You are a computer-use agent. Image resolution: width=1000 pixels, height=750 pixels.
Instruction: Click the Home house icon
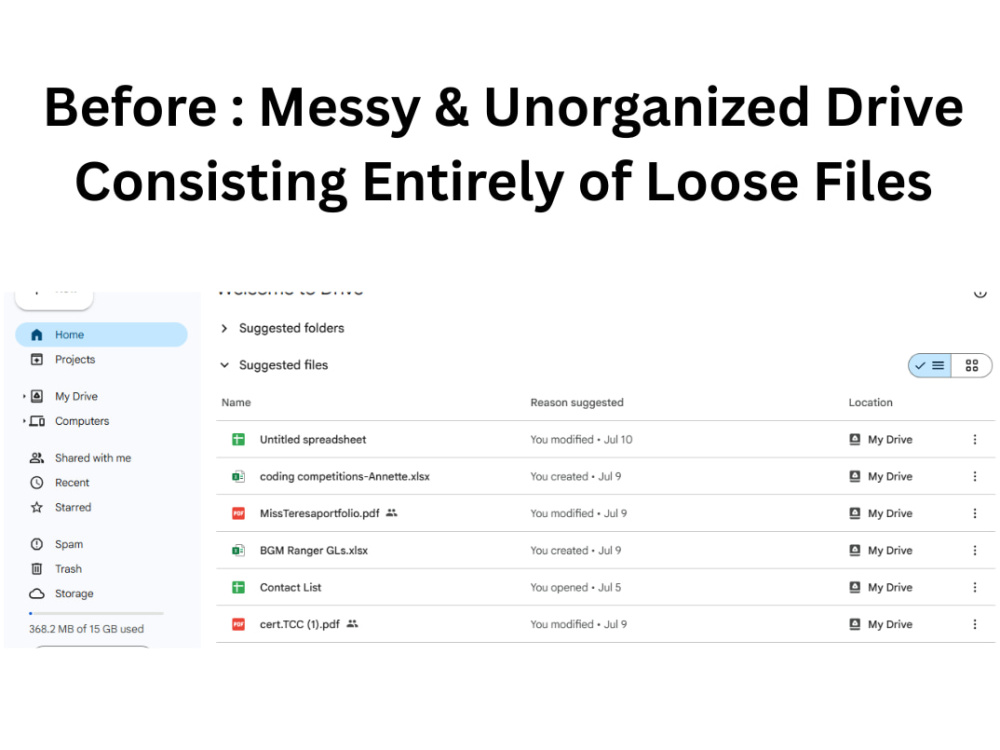pos(37,335)
